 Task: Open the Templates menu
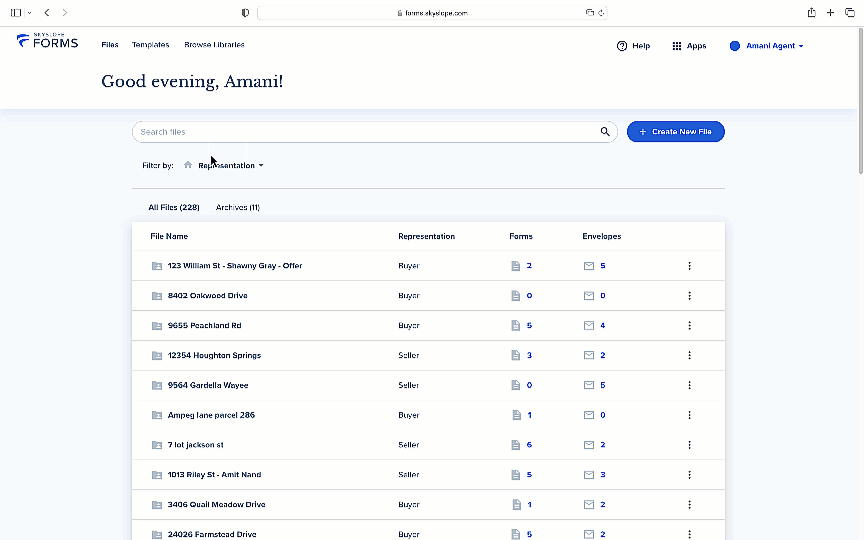150,45
